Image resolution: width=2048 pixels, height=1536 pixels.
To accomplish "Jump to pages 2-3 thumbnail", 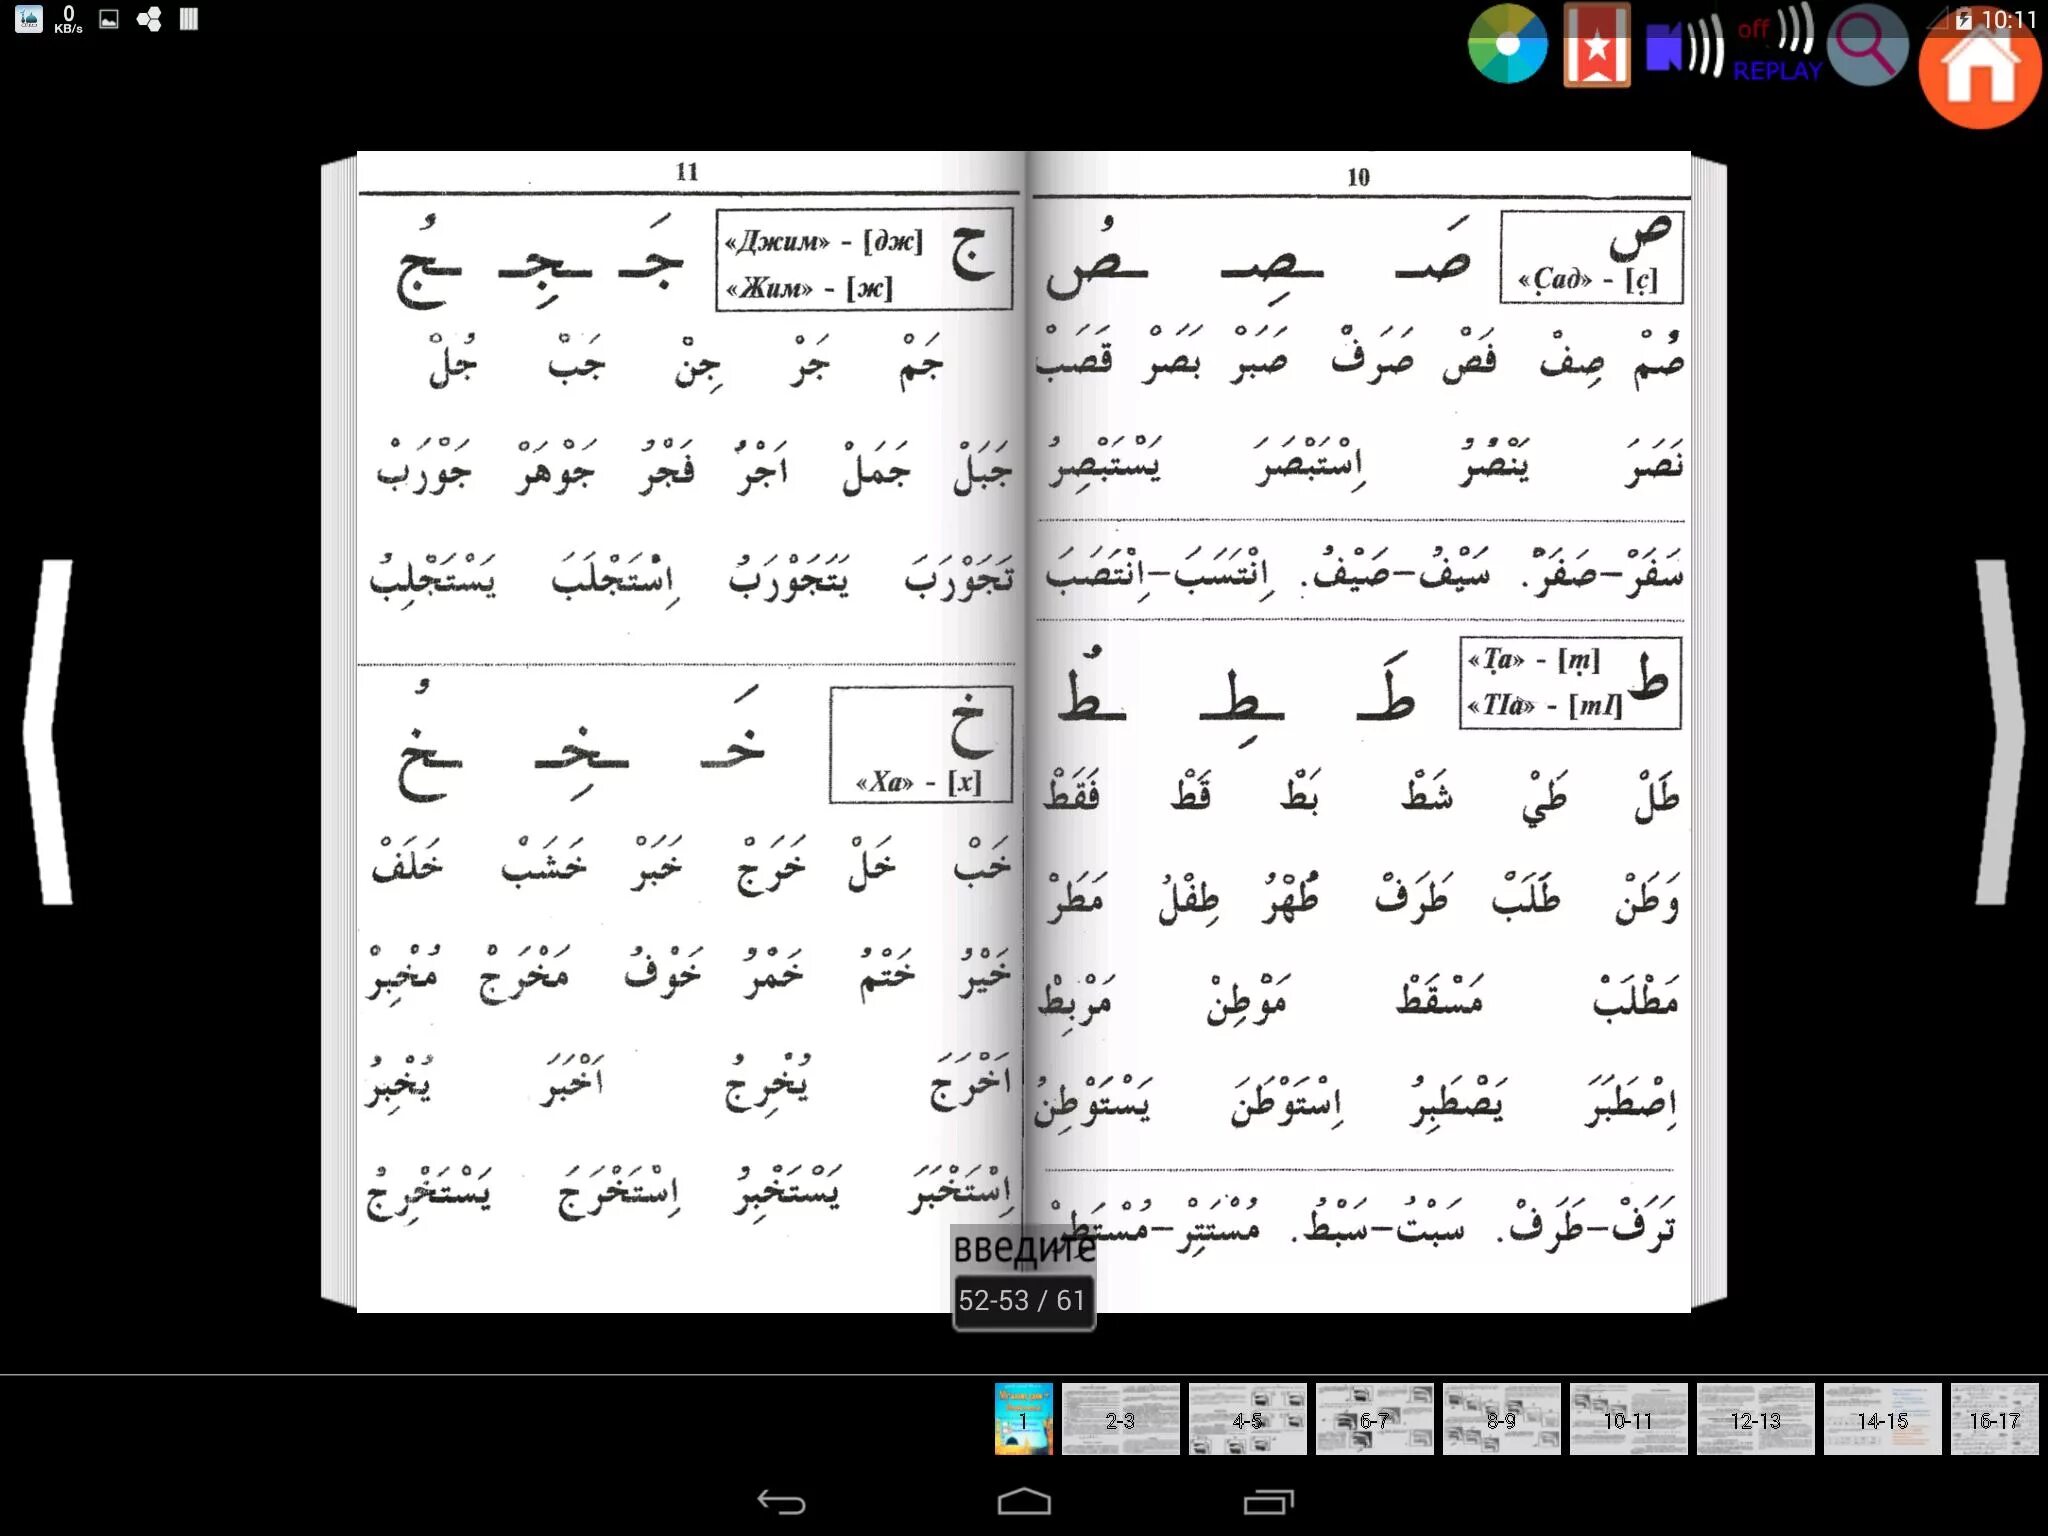I will tap(1120, 1419).
